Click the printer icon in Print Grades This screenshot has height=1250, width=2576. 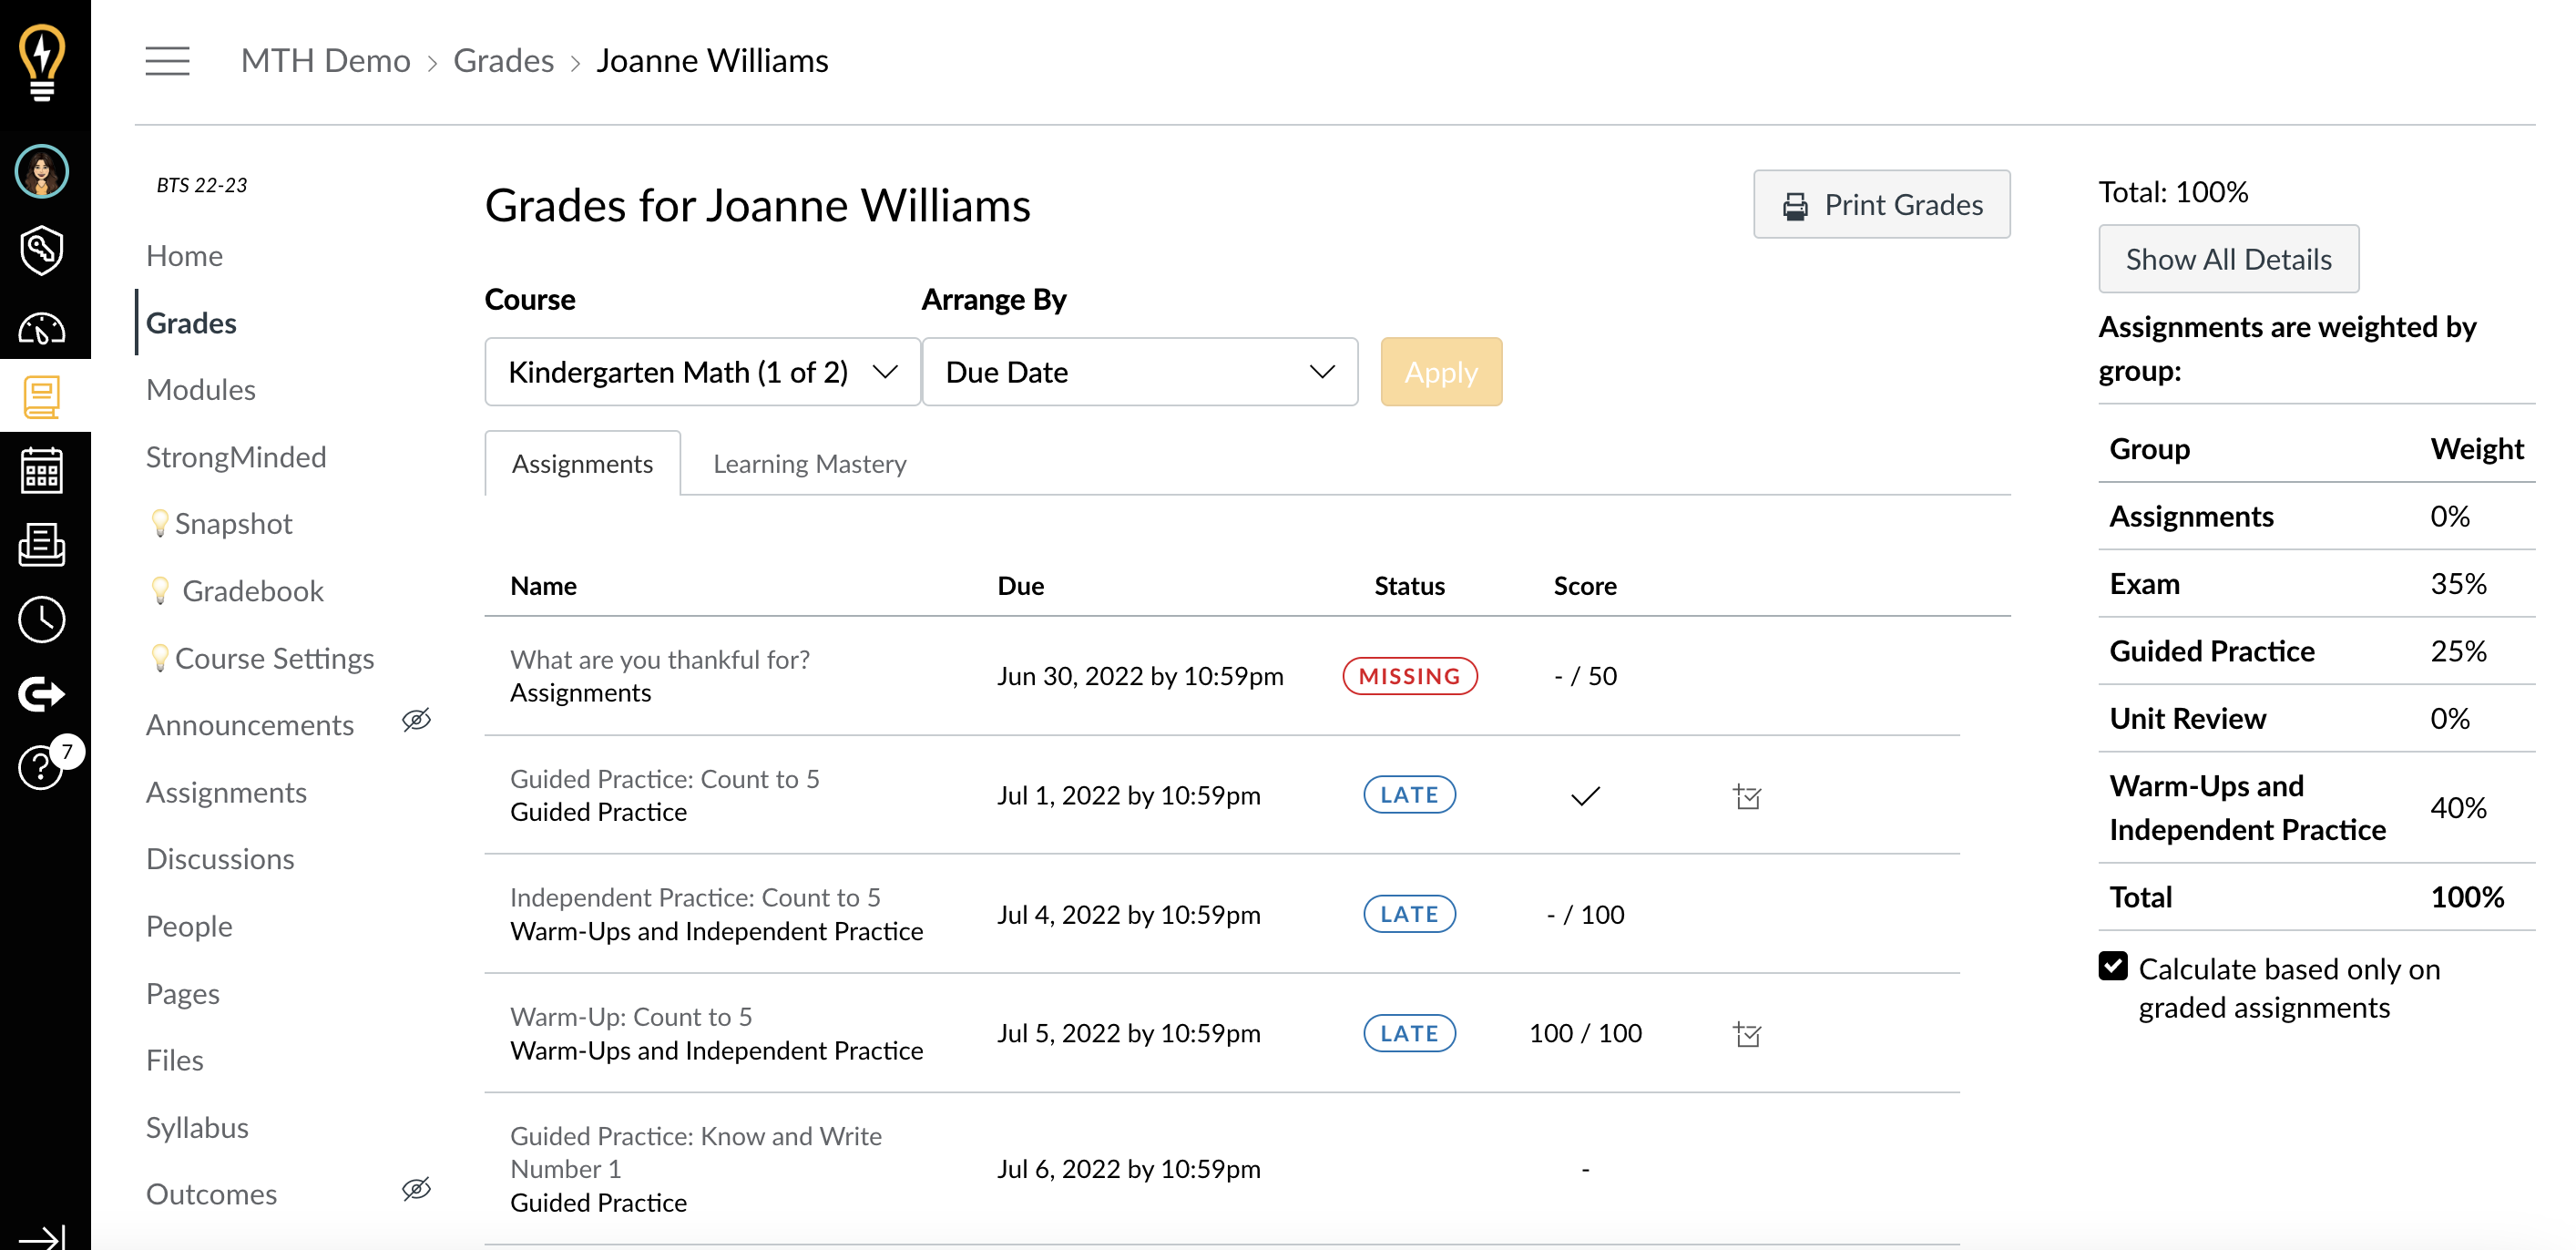coord(1795,205)
